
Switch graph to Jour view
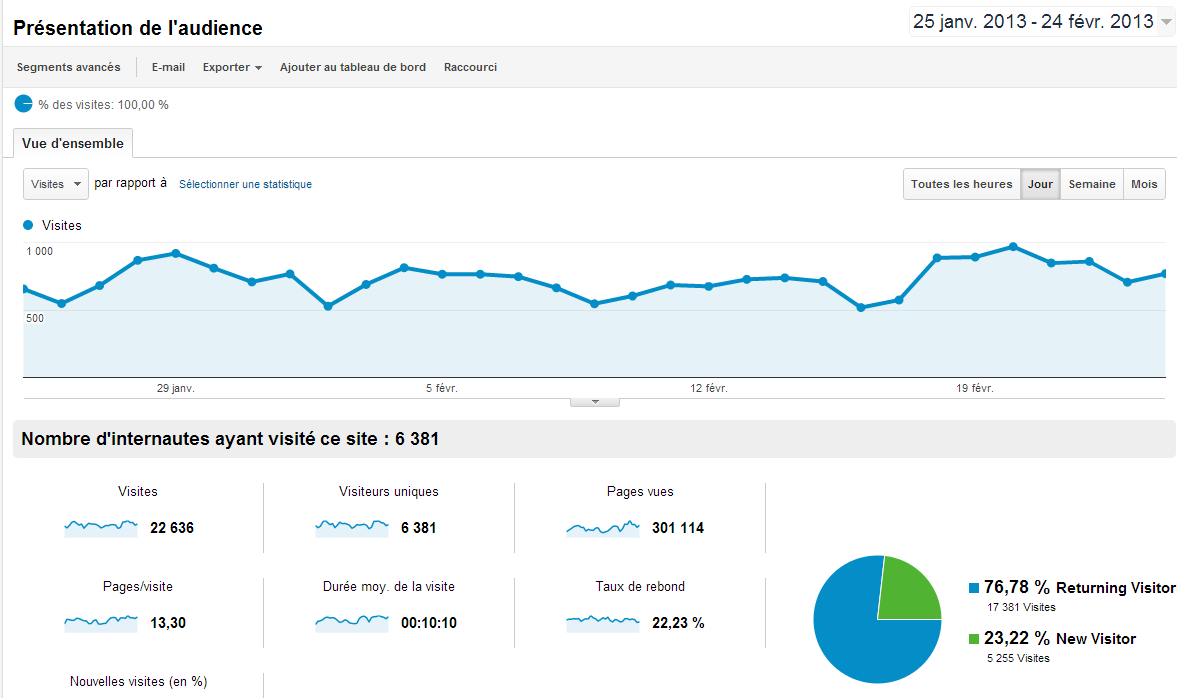1040,184
